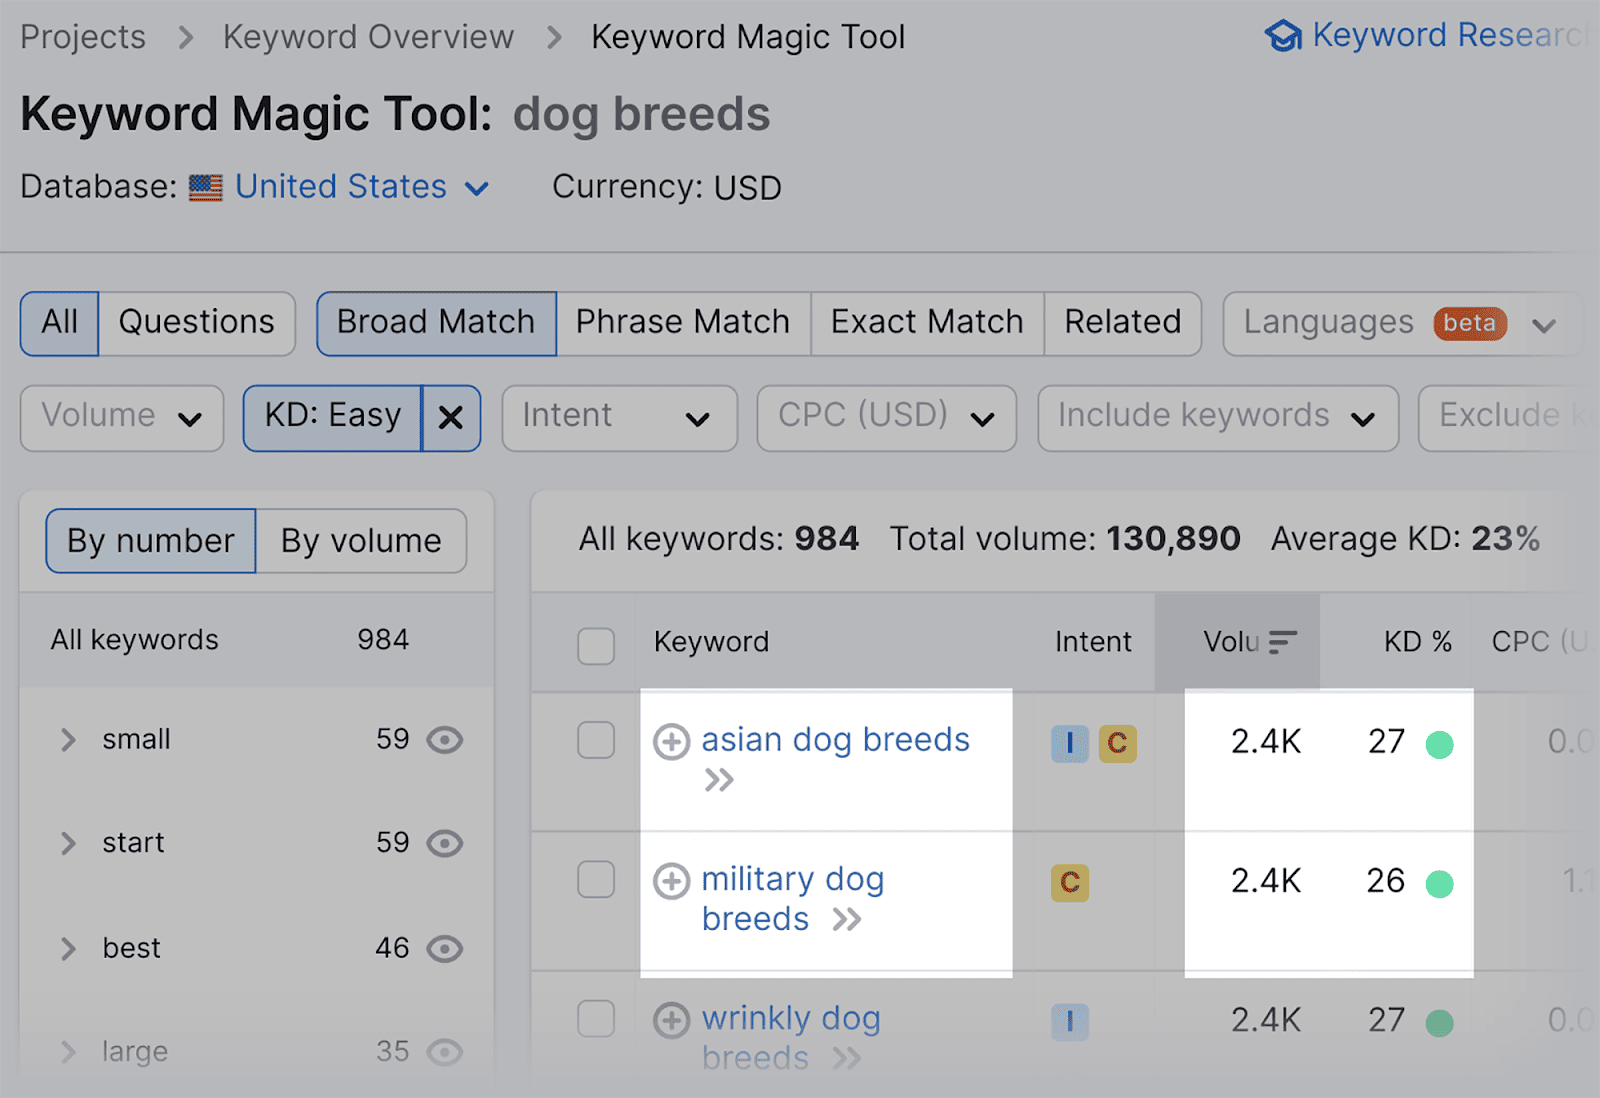Open the "asian dog breeds" keyword link
The height and width of the screenshot is (1098, 1600).
[x=836, y=740]
